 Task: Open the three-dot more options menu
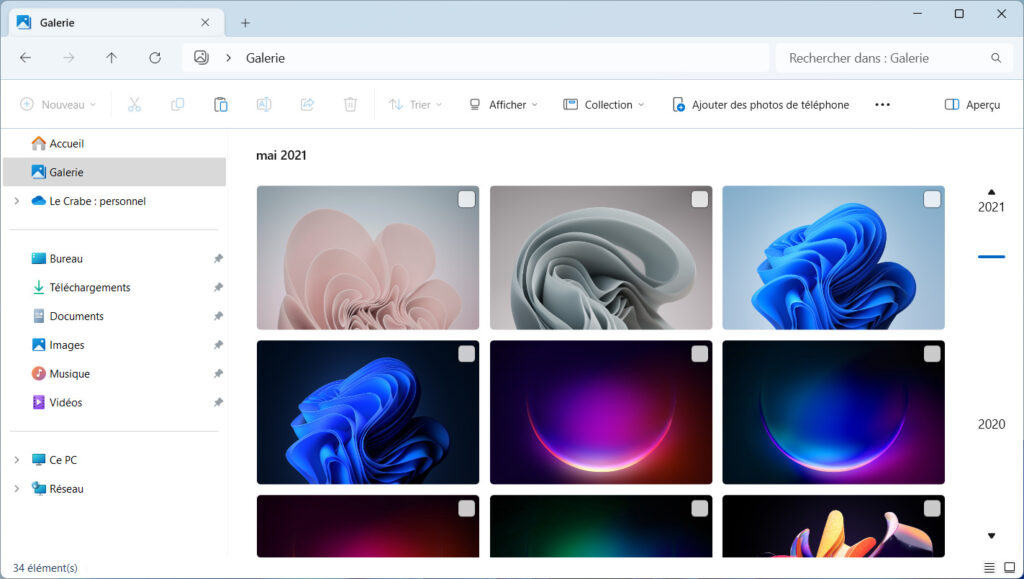[882, 104]
